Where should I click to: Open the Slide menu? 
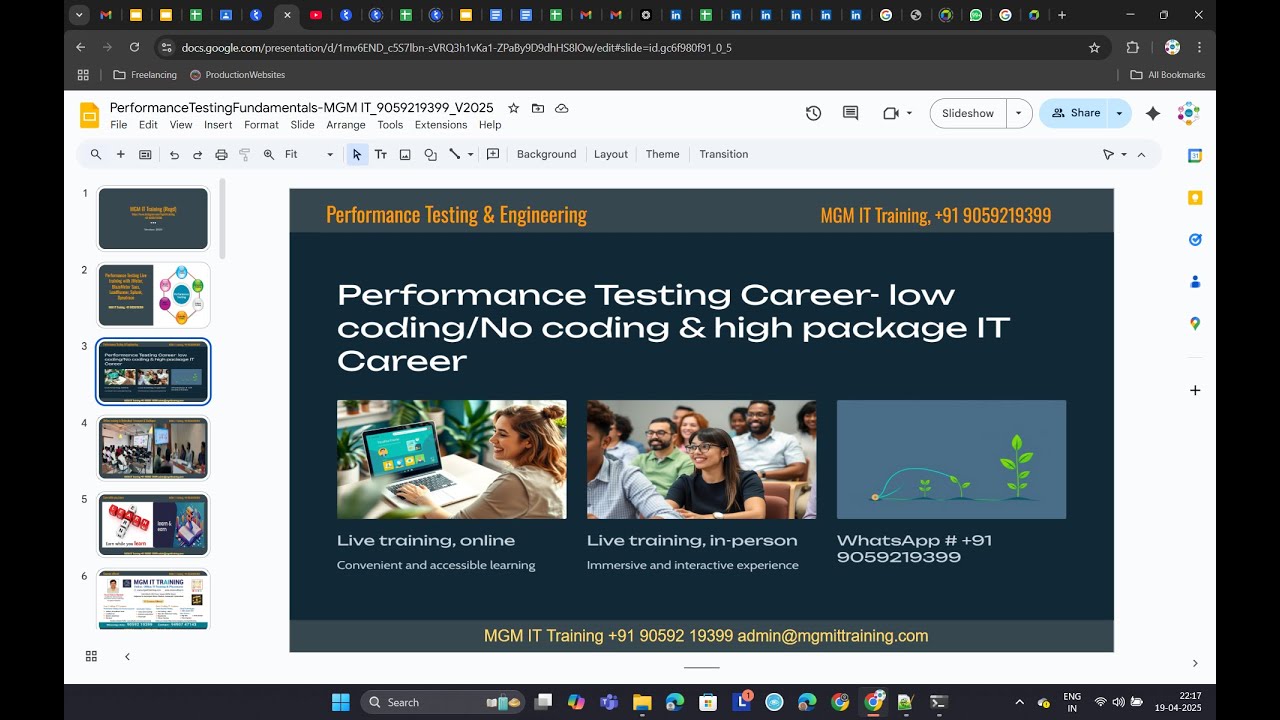tap(303, 125)
